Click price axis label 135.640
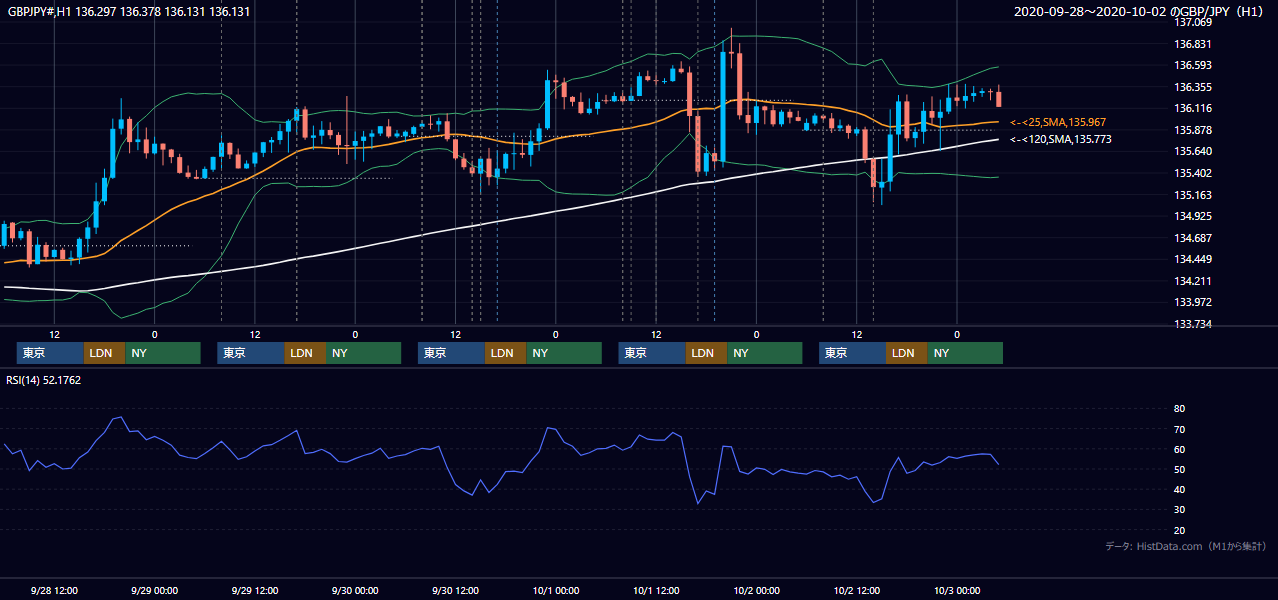 click(x=1194, y=151)
